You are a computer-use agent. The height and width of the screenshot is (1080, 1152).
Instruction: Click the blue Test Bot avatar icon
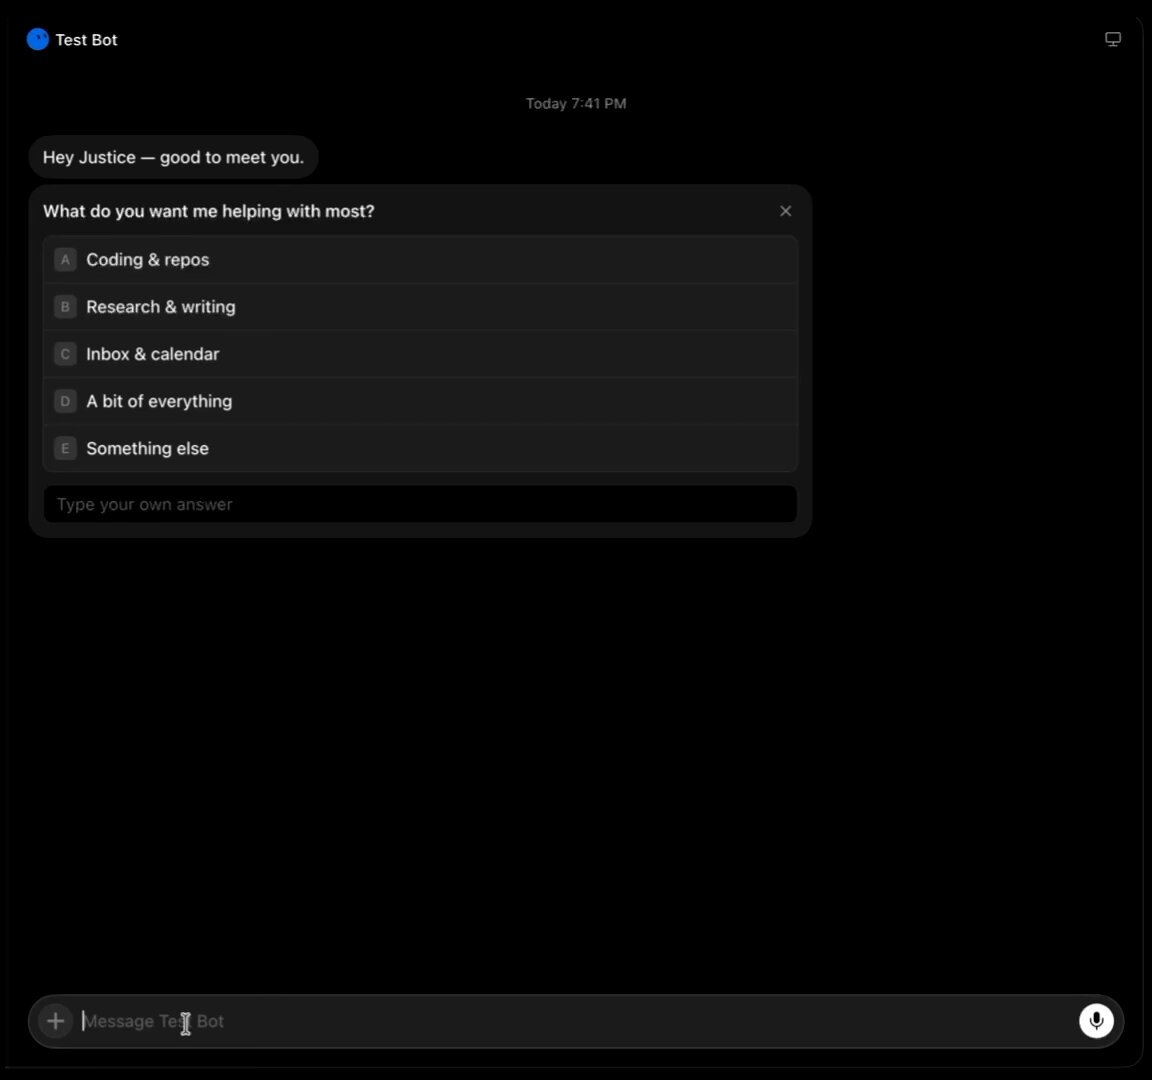pos(37,40)
